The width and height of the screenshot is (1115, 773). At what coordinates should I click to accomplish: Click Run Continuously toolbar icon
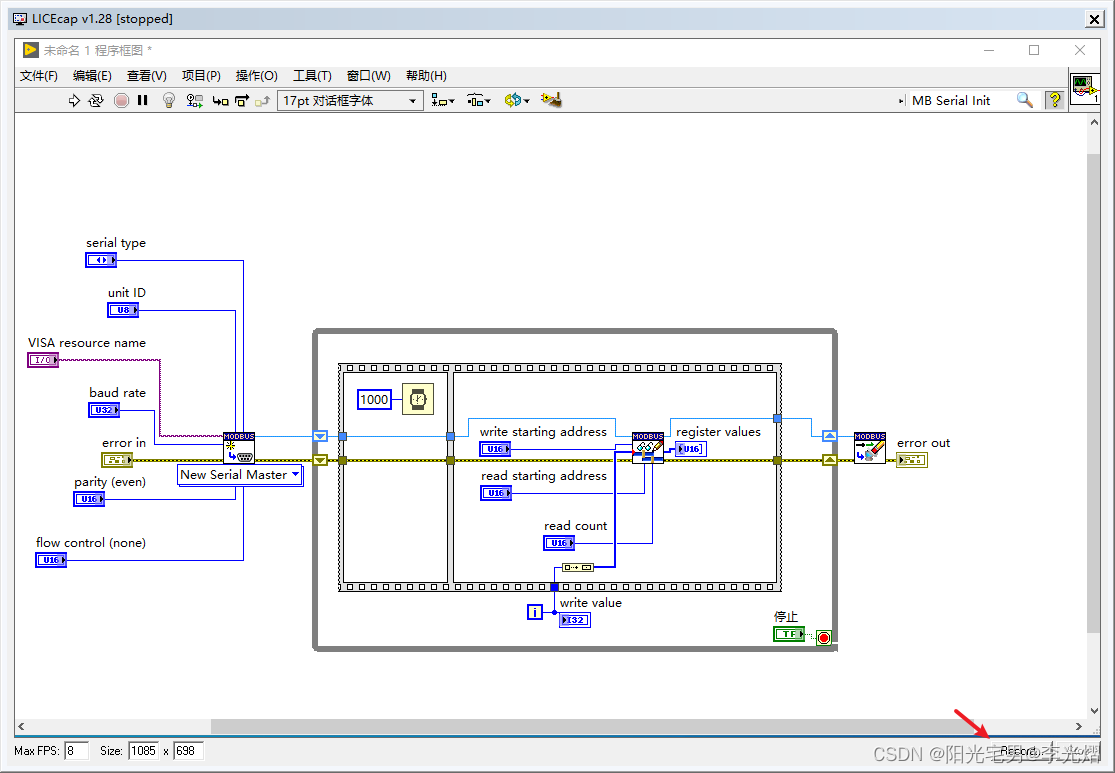click(x=96, y=100)
